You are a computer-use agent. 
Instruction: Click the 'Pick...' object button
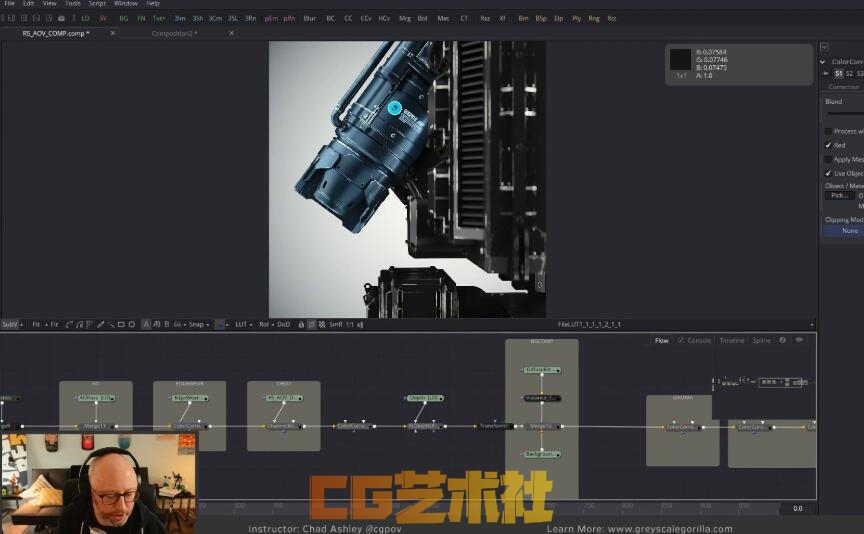pyautogui.click(x=839, y=196)
